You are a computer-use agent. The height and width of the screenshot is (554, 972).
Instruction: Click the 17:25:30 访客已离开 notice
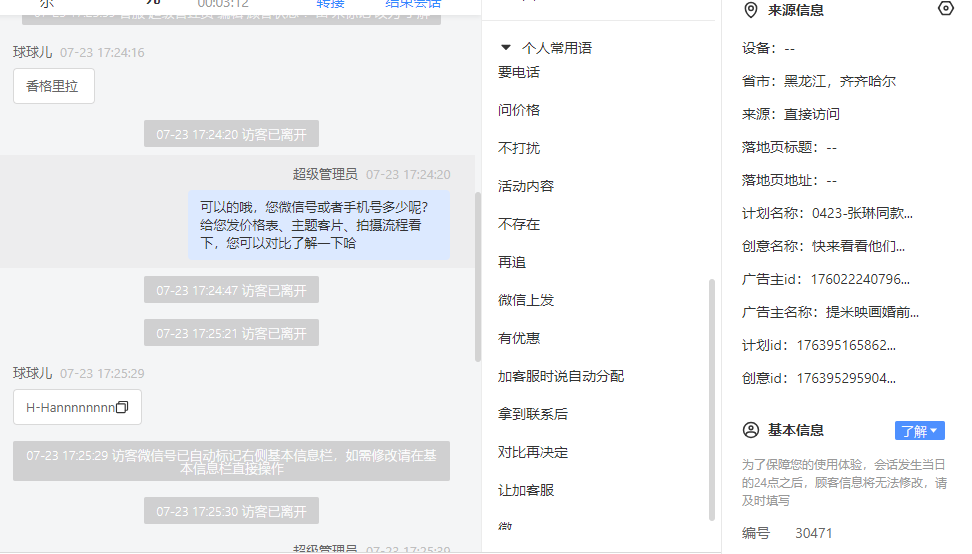coord(231,511)
